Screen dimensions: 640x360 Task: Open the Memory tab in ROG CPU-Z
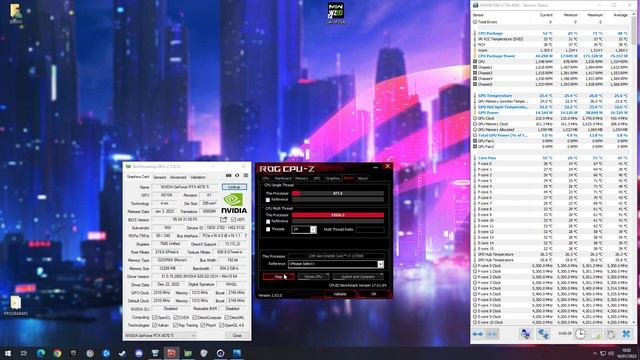[301, 178]
